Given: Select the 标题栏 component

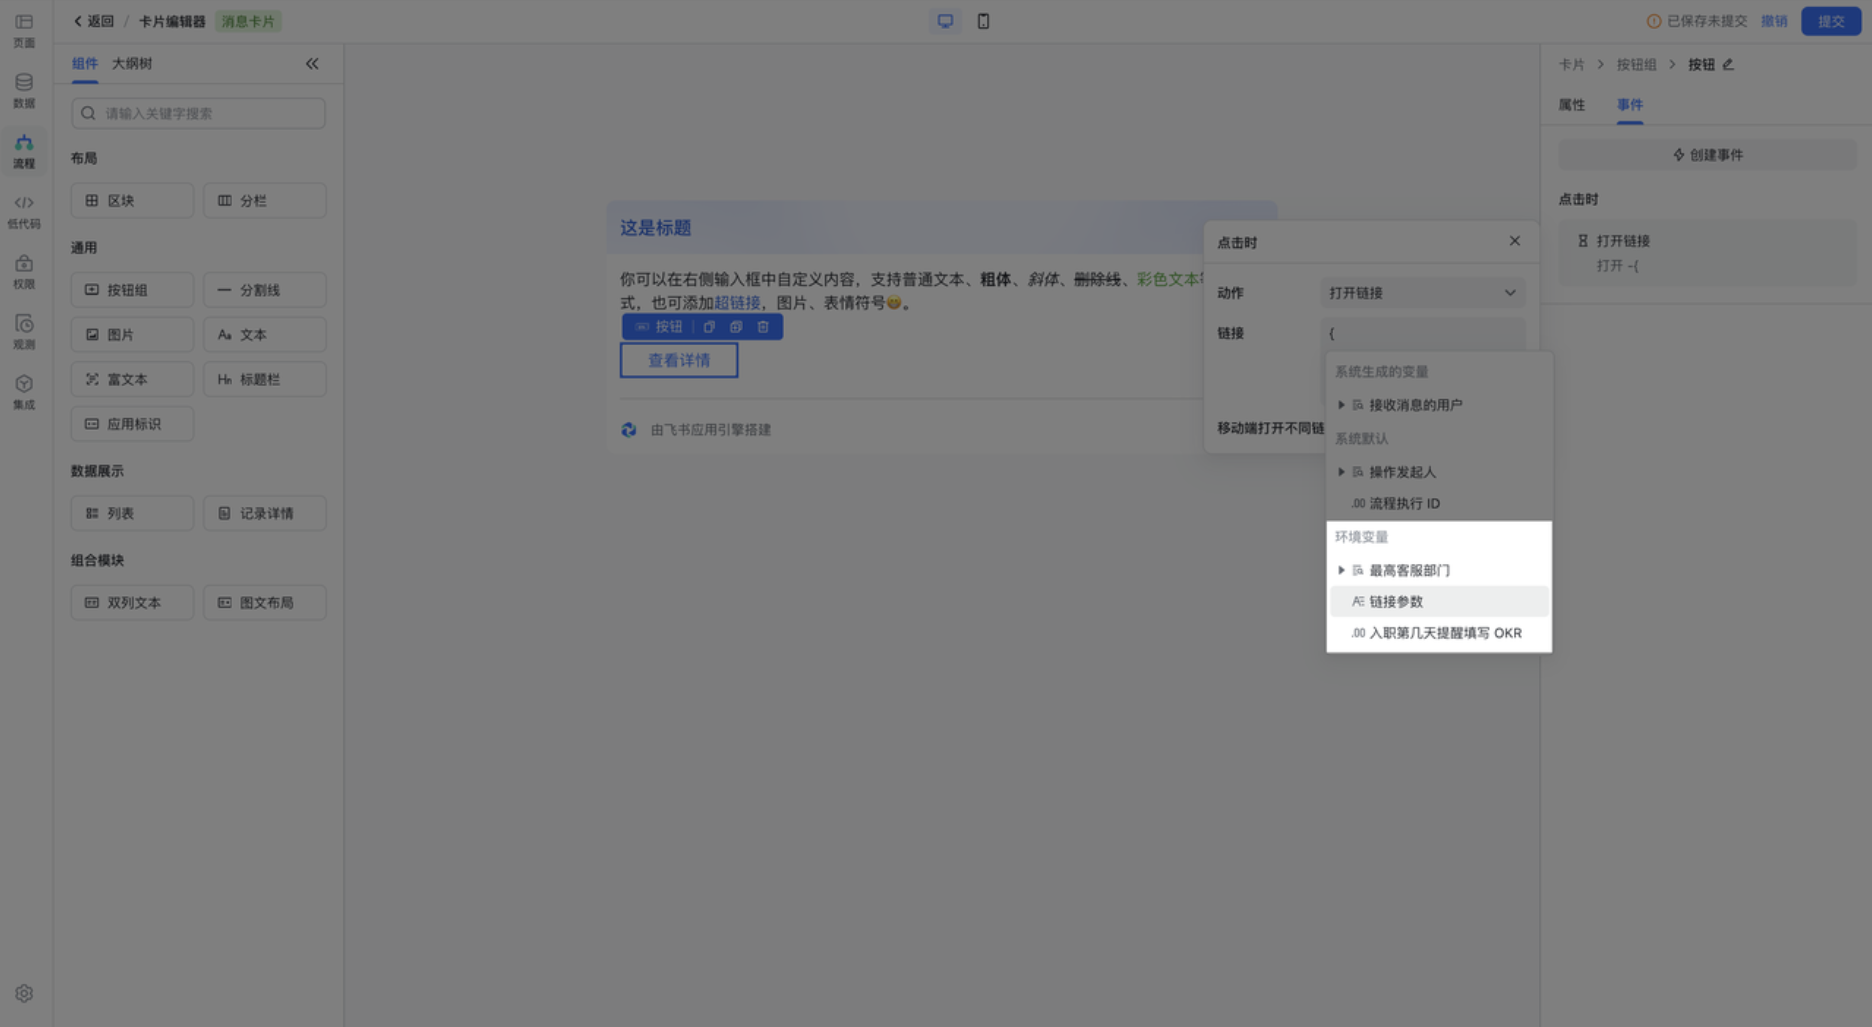Looking at the screenshot, I should (264, 379).
